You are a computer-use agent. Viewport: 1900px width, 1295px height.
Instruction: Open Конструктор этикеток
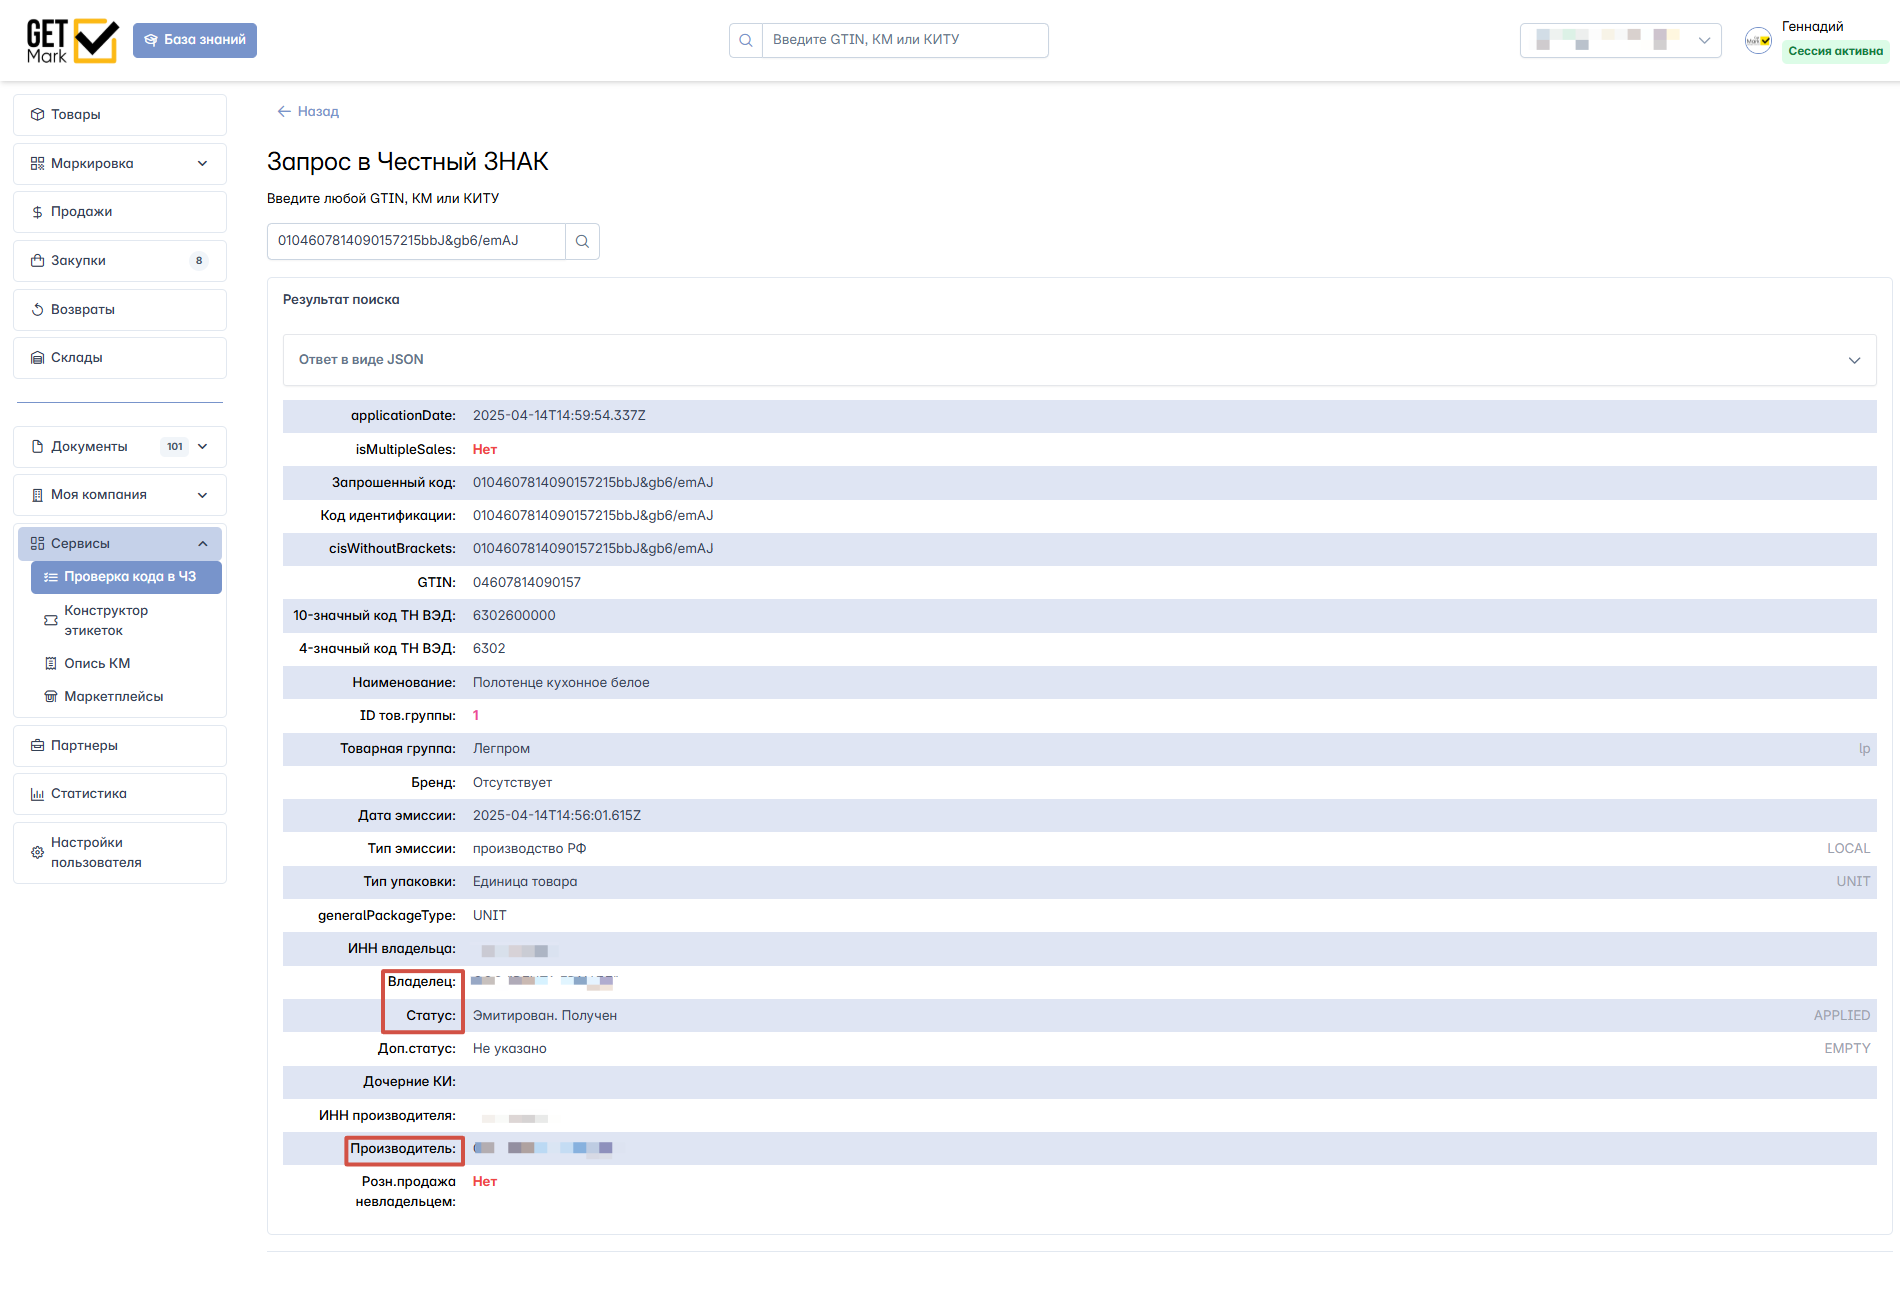click(x=126, y=621)
